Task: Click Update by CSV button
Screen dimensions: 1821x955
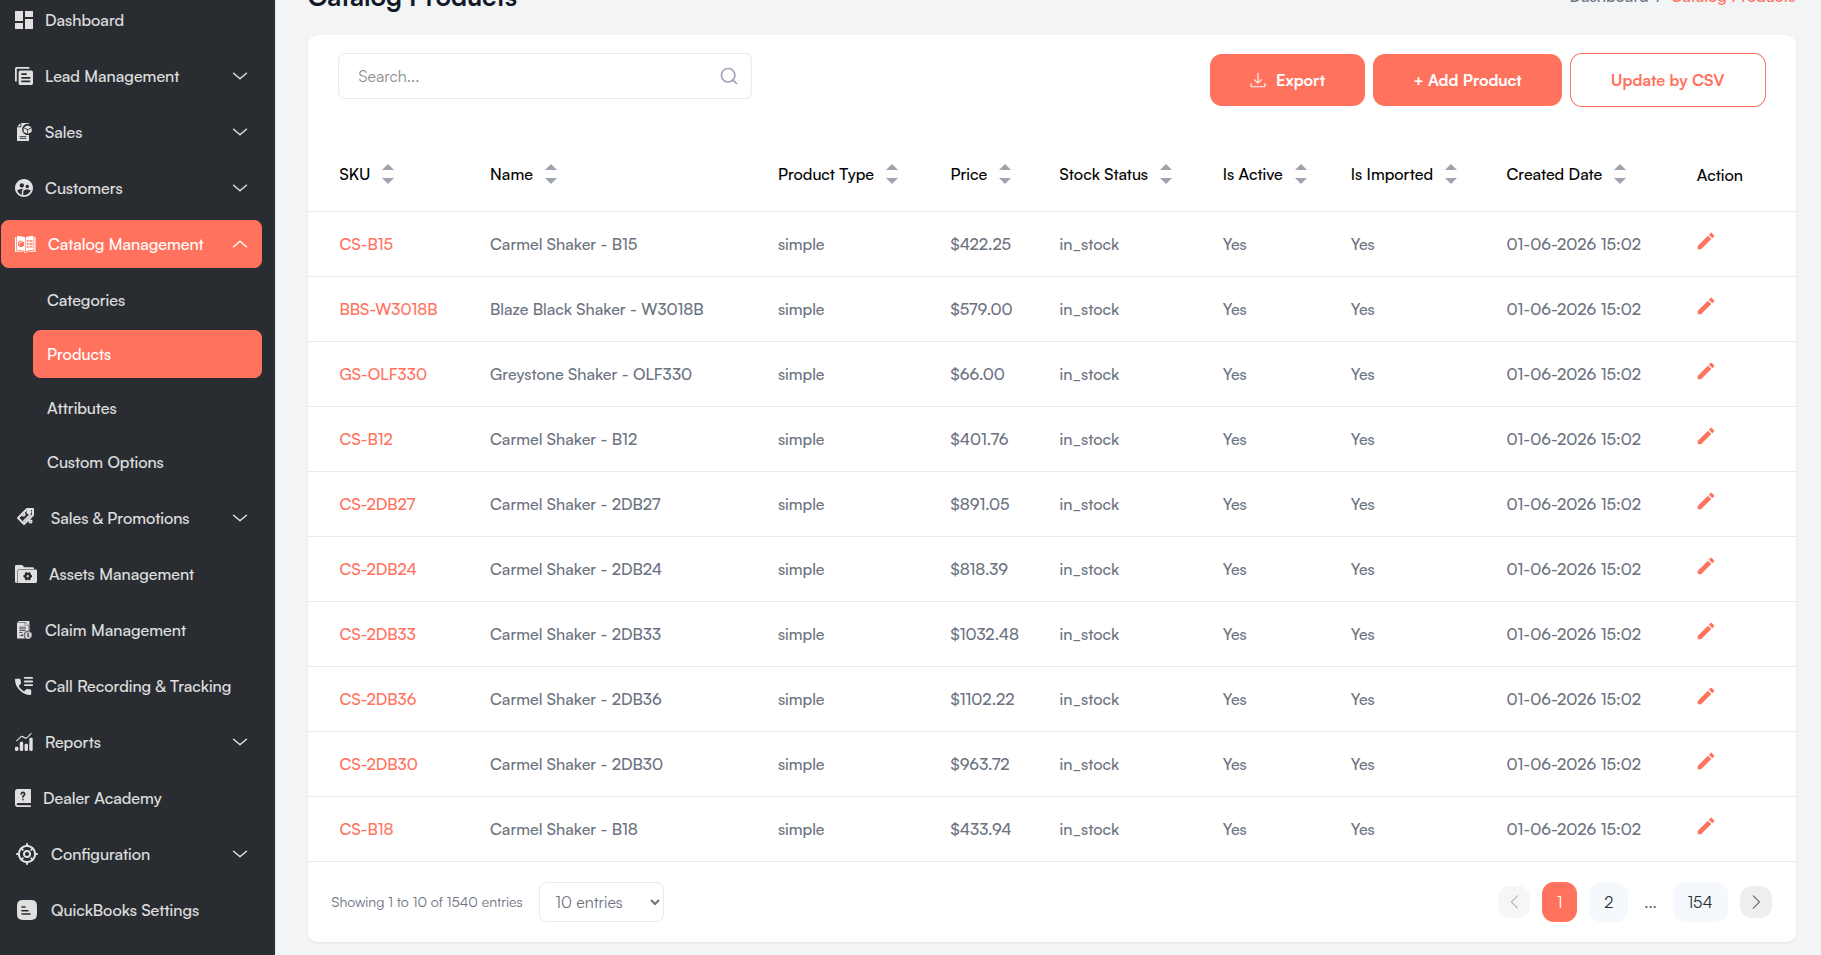Action: pyautogui.click(x=1667, y=80)
